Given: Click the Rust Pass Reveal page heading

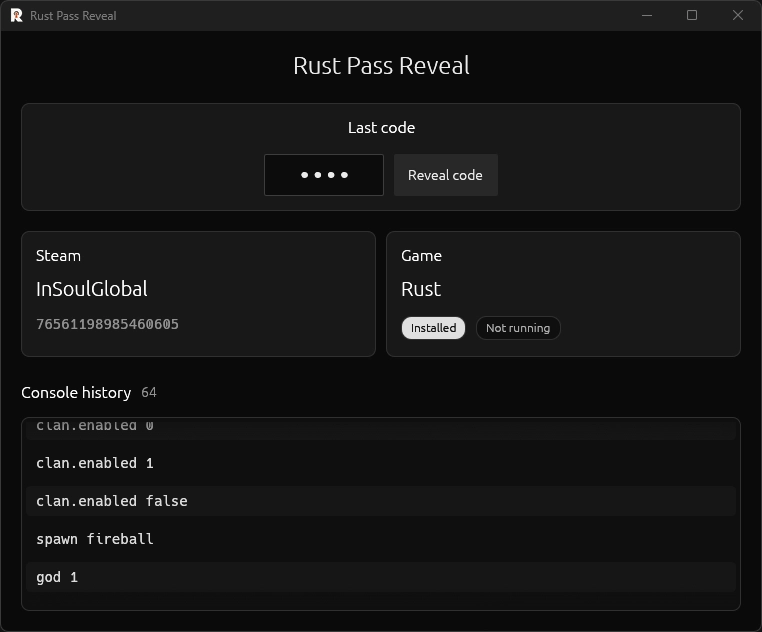Looking at the screenshot, I should click(x=381, y=66).
